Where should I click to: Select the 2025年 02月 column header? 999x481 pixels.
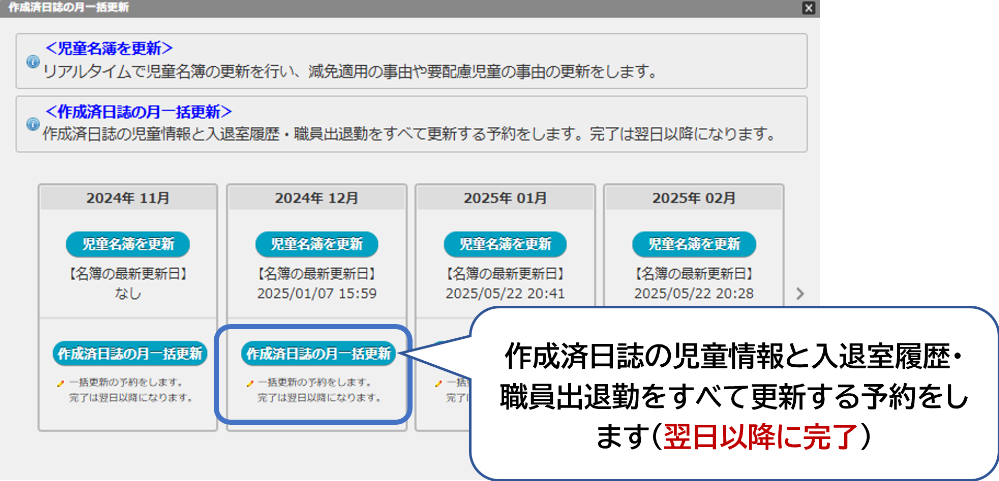tap(694, 198)
